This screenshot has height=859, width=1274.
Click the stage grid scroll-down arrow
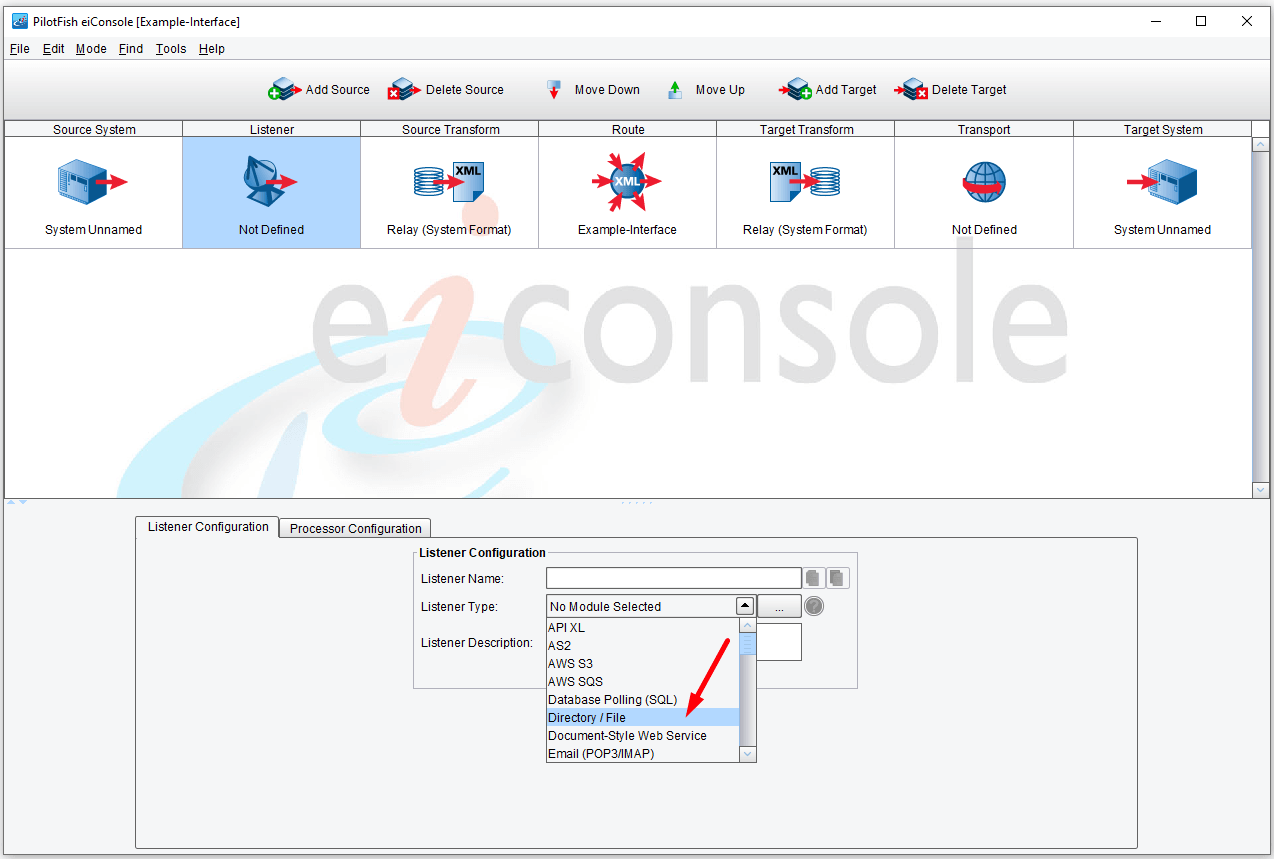[1261, 489]
